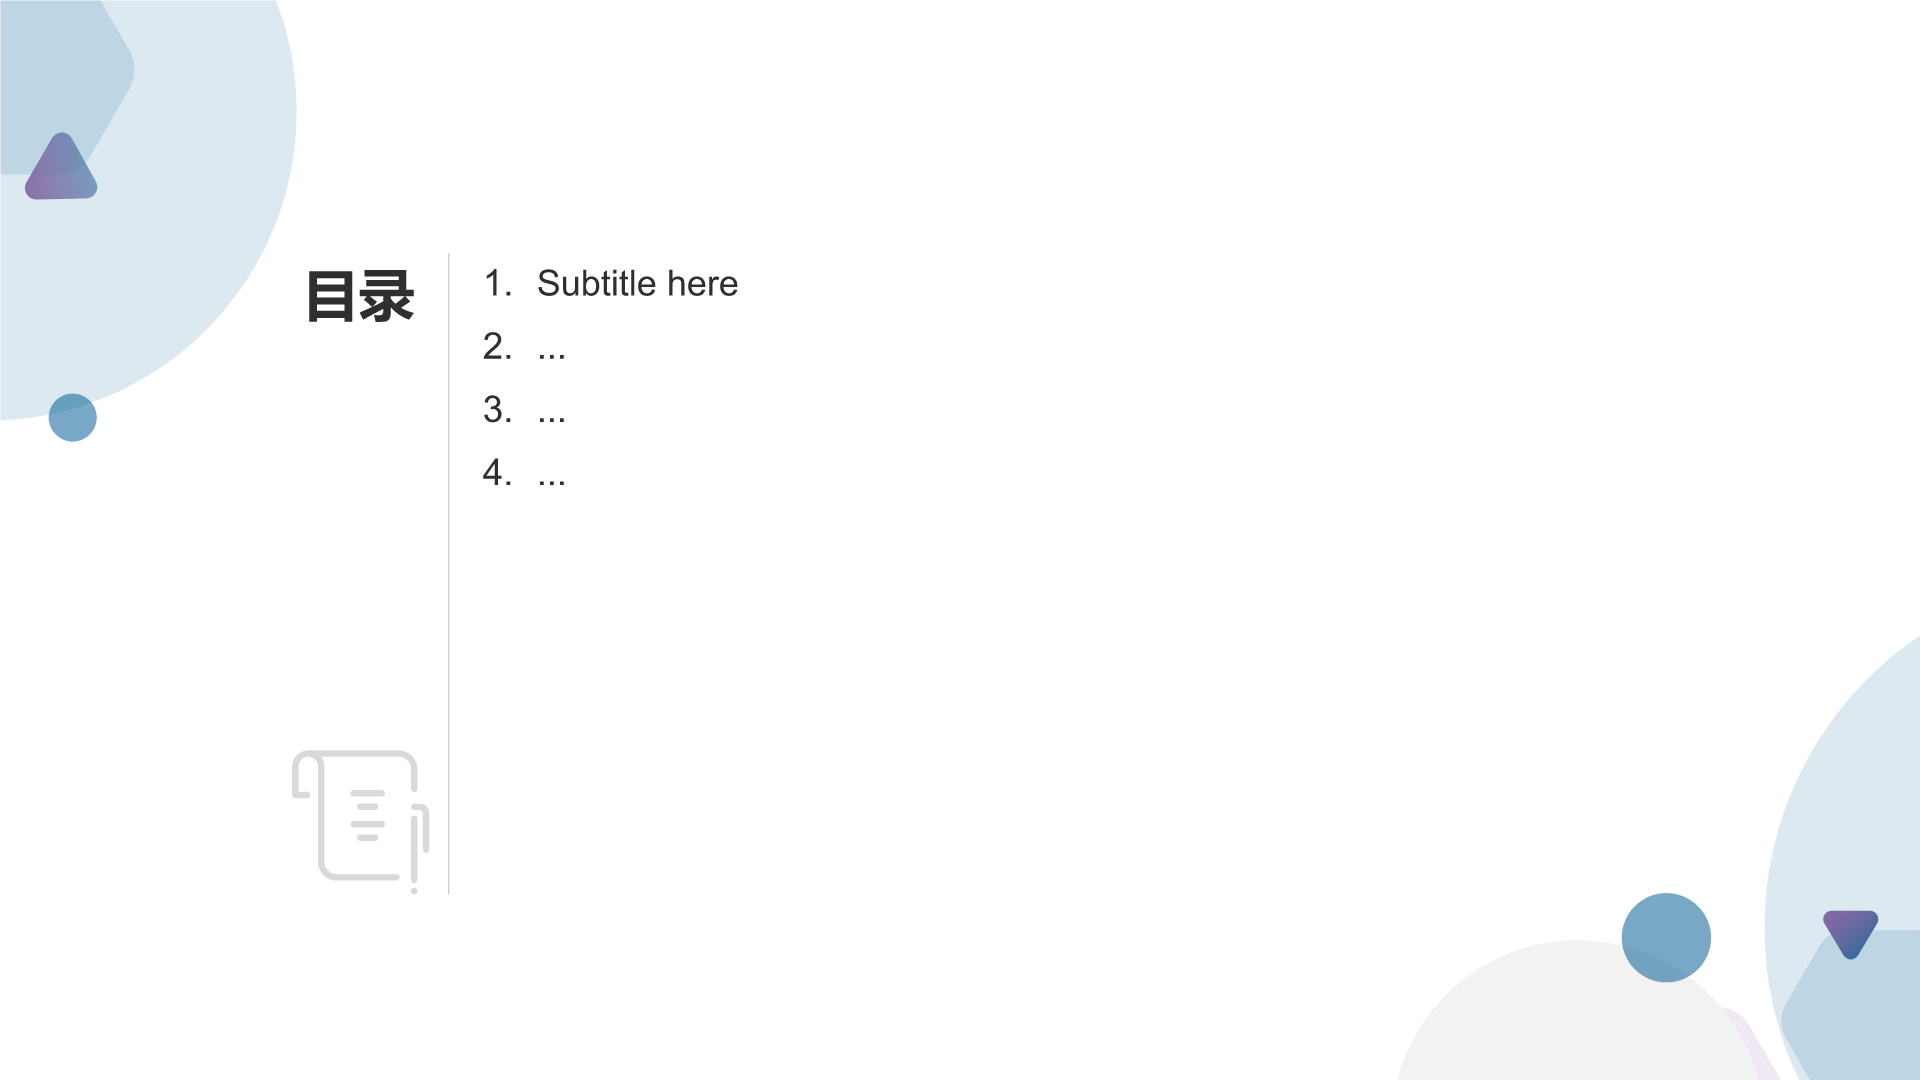1920x1080 pixels.
Task: Click the blue circle near bottom right
Action: point(1666,937)
